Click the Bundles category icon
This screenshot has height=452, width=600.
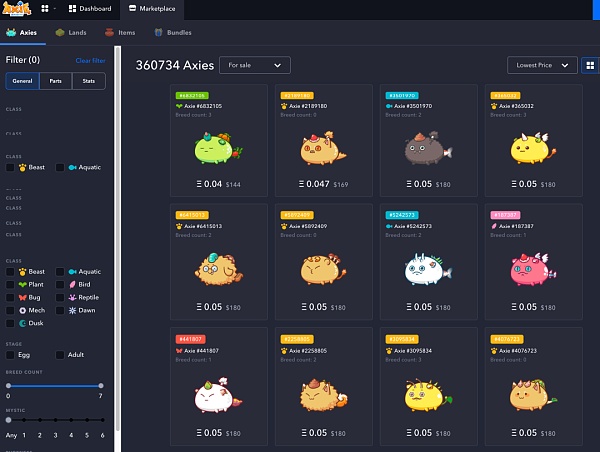click(158, 33)
